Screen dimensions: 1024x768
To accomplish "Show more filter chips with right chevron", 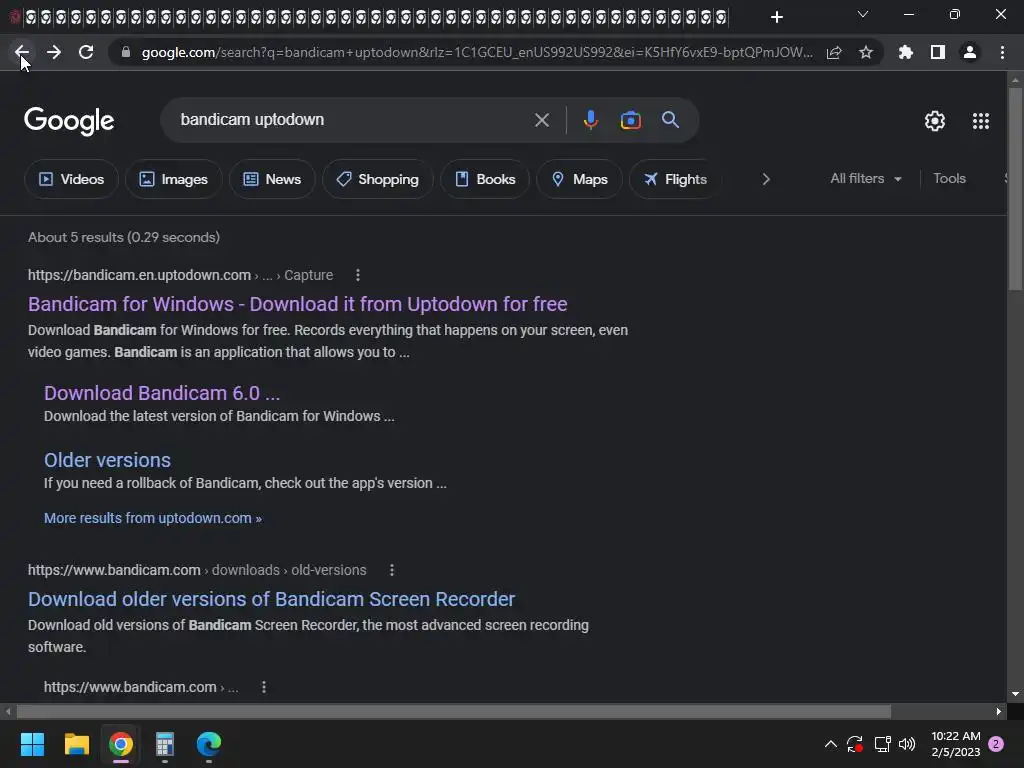I will pos(766,179).
